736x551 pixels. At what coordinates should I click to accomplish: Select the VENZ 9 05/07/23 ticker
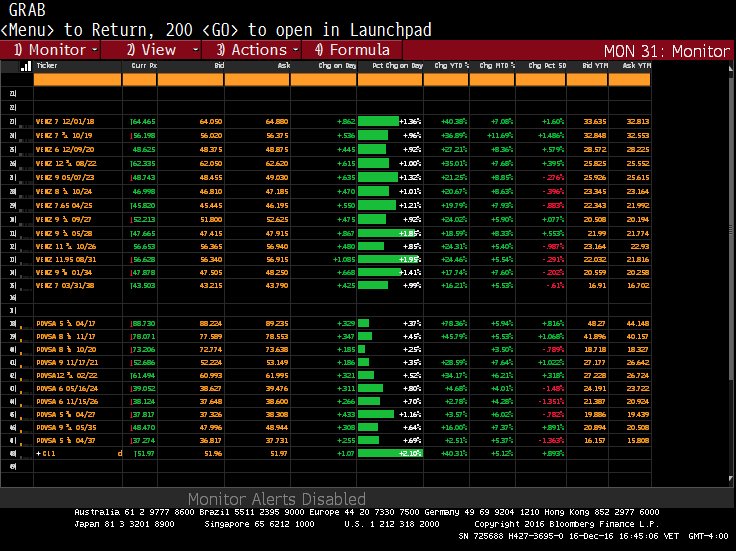click(65, 178)
